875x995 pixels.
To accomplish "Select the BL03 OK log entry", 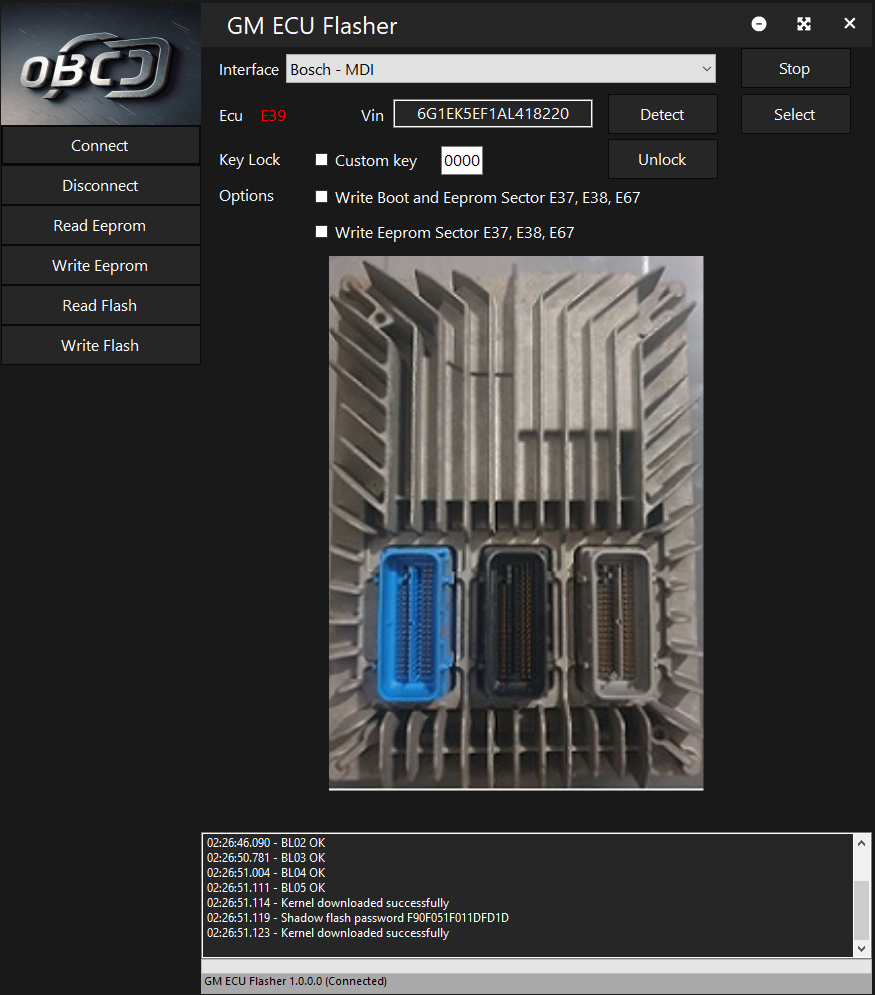I will (266, 858).
